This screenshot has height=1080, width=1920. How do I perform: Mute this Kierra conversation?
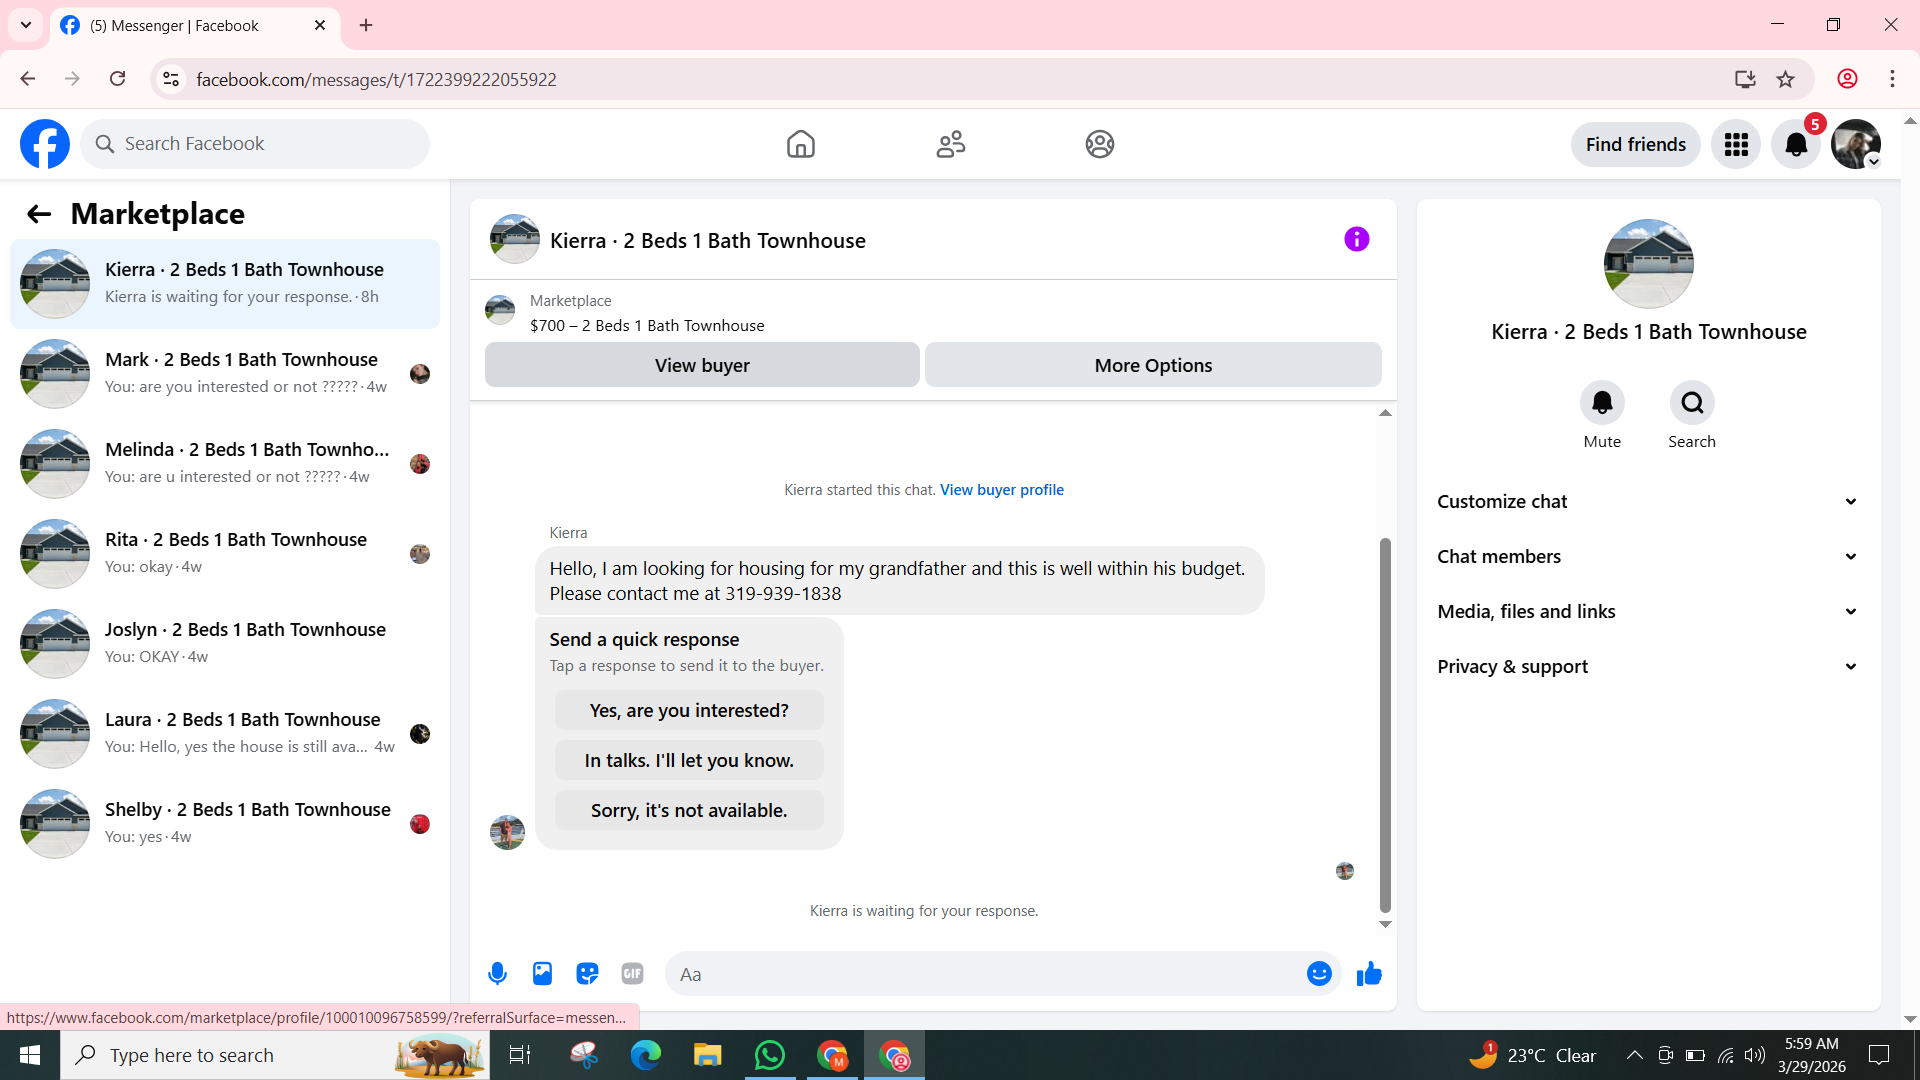click(1602, 403)
